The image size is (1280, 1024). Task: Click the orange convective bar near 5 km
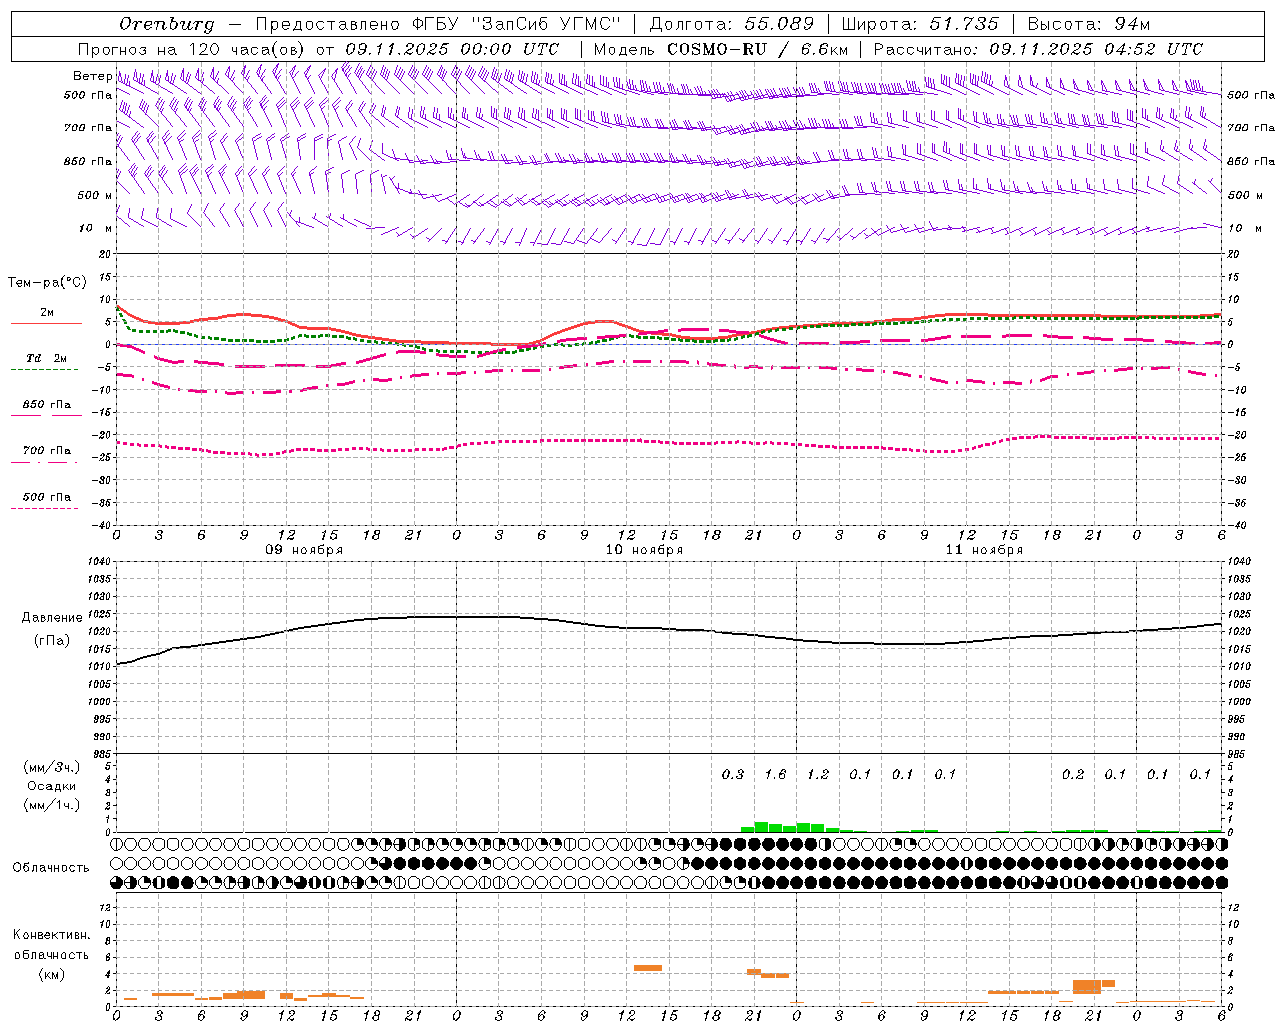click(x=648, y=968)
